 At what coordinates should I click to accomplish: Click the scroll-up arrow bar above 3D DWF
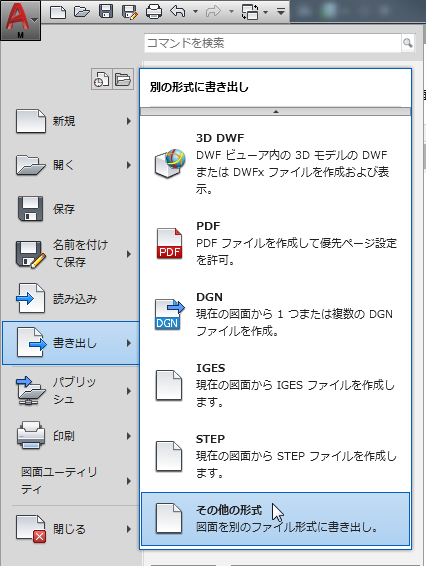[x=275, y=112]
